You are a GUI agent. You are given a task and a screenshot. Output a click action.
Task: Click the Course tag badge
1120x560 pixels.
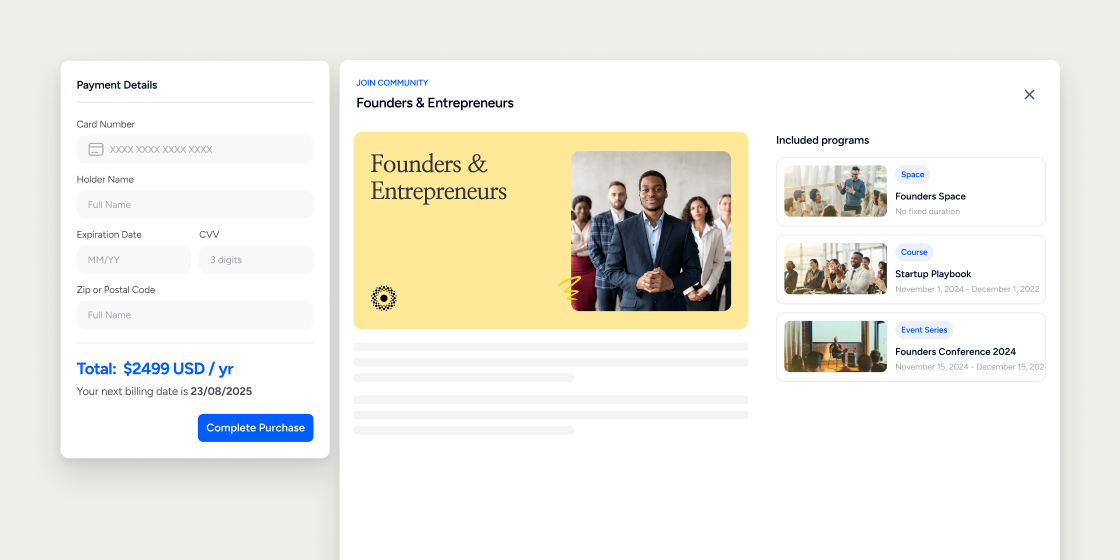(914, 252)
